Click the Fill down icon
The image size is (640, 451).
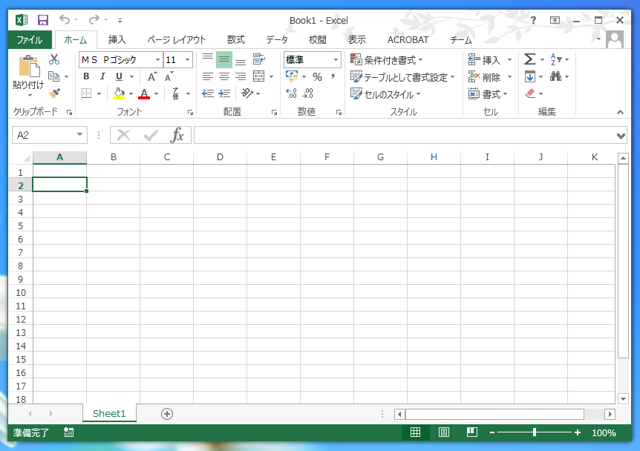click(530, 76)
